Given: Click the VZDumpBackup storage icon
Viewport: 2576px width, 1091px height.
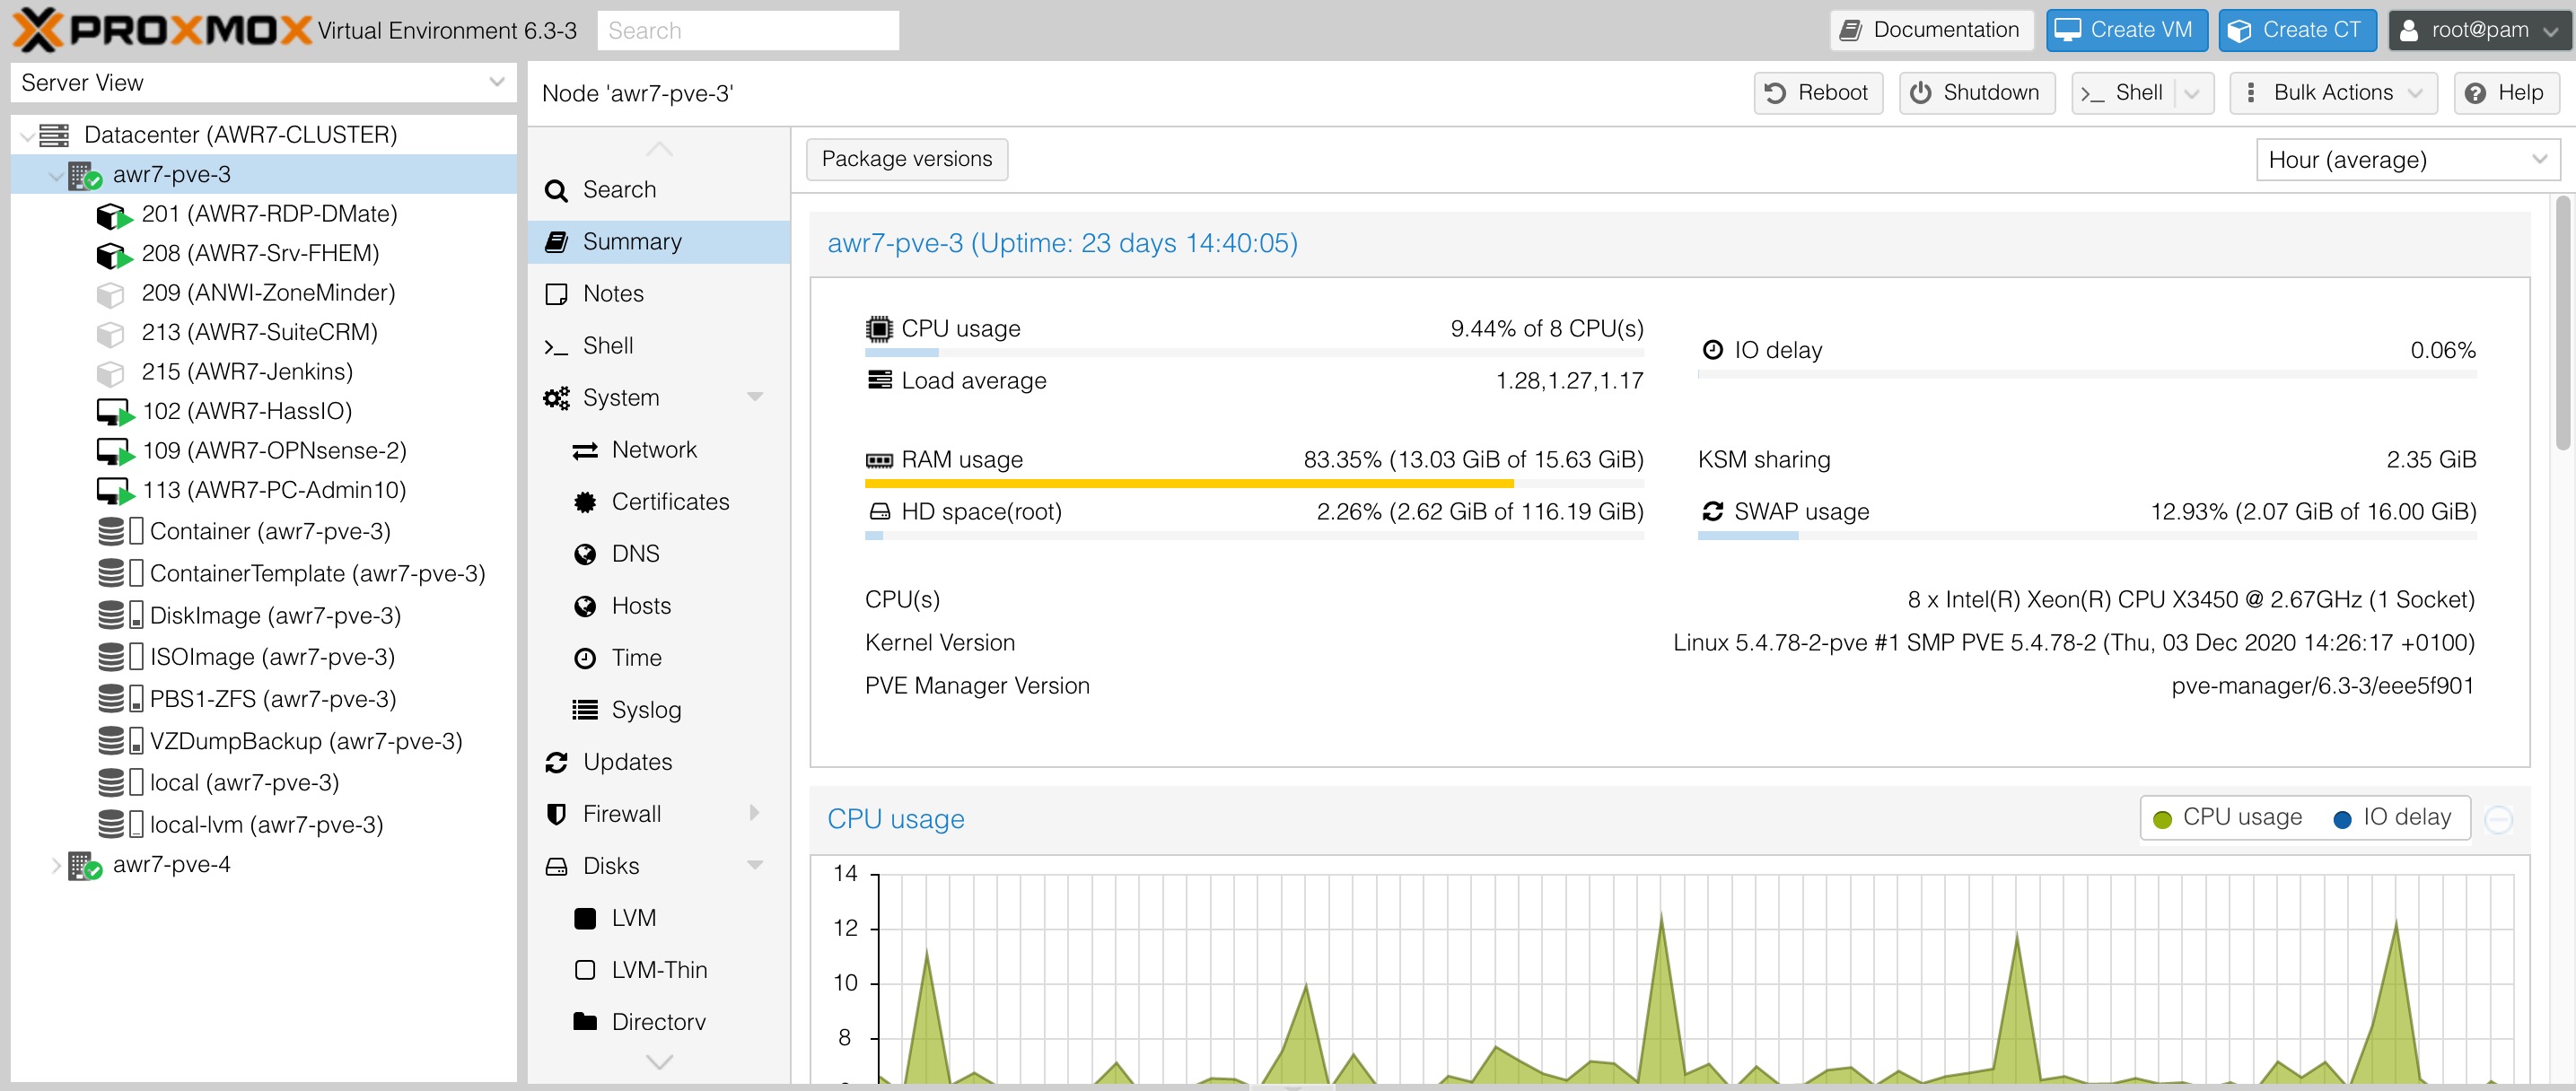Looking at the screenshot, I should pyautogui.click(x=121, y=741).
